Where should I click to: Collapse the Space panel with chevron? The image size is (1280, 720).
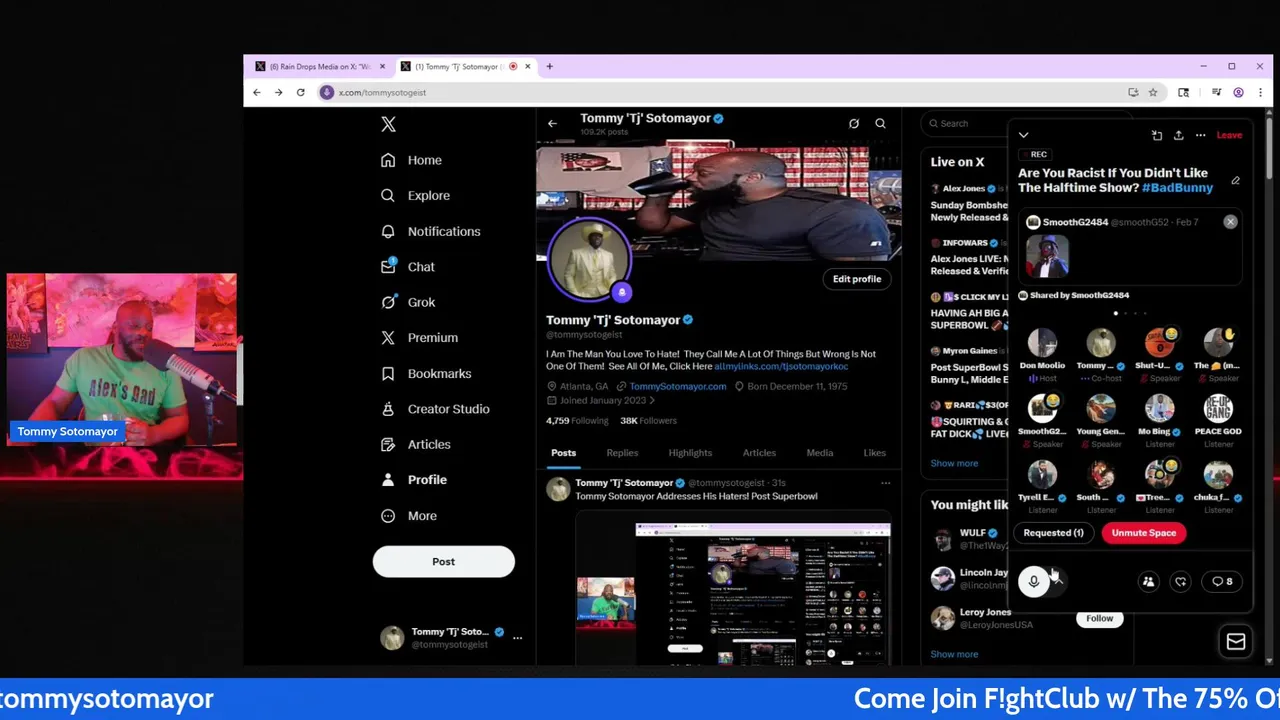(1023, 135)
